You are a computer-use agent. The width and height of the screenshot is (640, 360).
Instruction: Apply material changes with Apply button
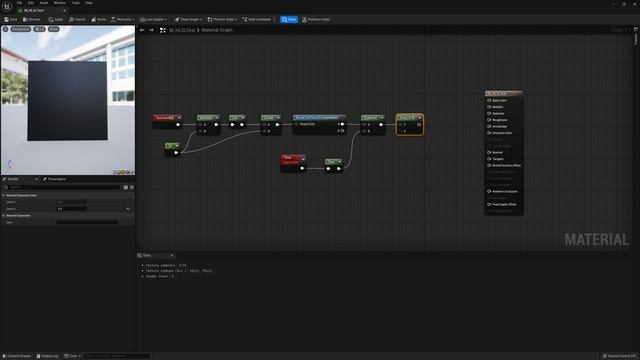click(56, 20)
